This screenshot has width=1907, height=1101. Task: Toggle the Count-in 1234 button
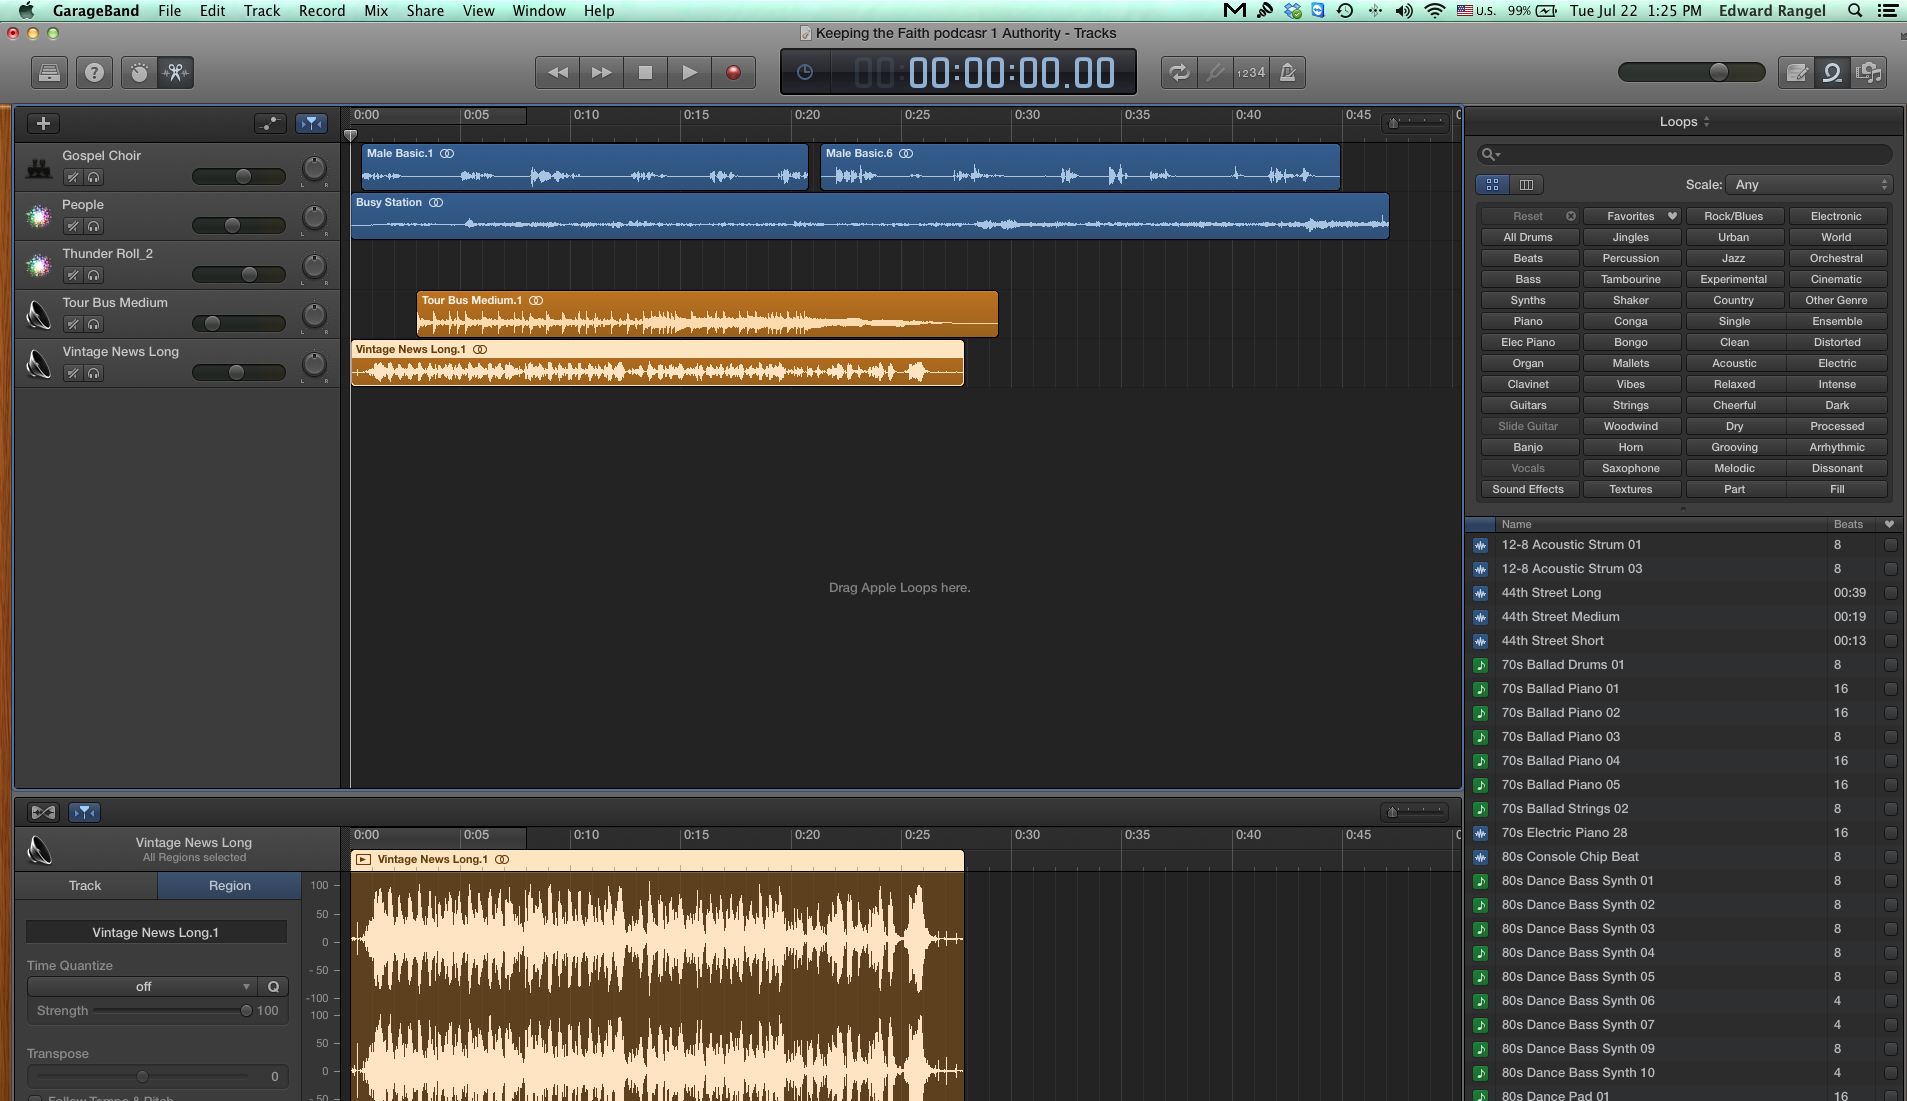[x=1251, y=72]
